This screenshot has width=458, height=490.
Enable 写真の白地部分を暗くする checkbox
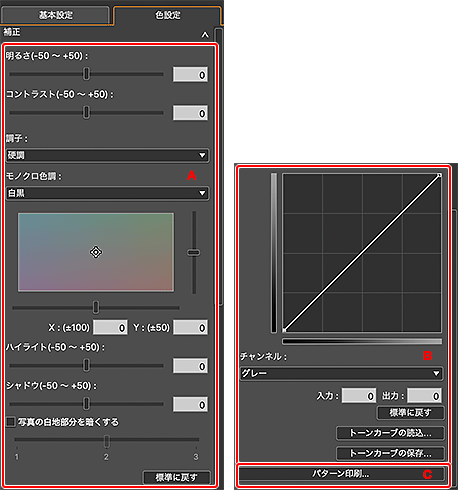[11, 422]
